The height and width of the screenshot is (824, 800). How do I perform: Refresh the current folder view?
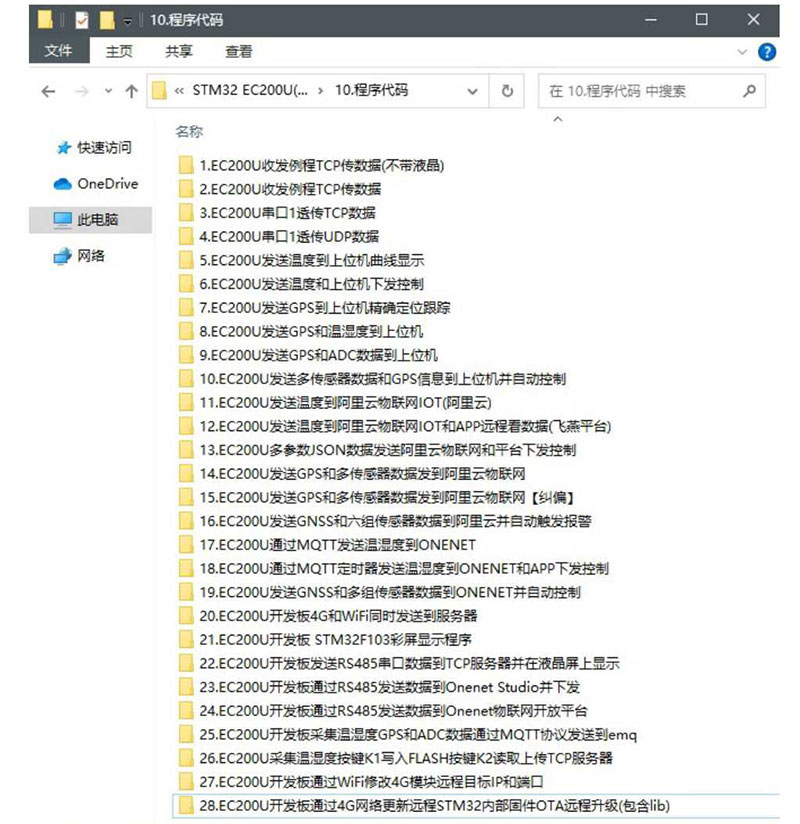[x=507, y=91]
